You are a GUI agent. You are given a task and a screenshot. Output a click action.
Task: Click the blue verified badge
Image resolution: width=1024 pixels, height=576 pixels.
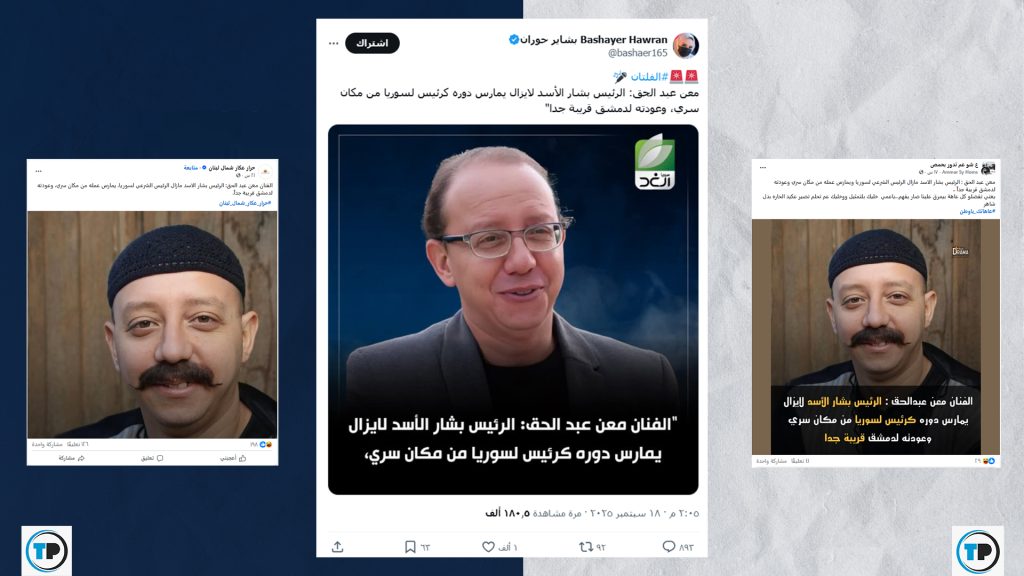click(x=514, y=40)
